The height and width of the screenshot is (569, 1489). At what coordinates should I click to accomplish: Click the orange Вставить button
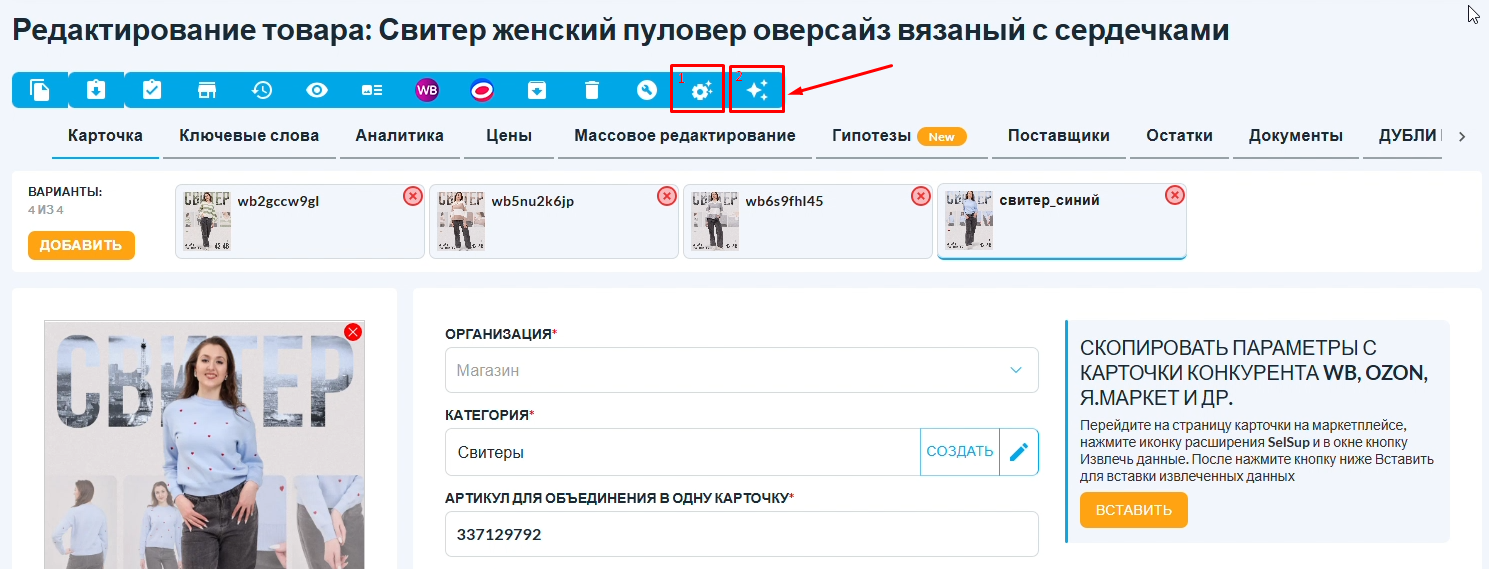tap(1133, 510)
